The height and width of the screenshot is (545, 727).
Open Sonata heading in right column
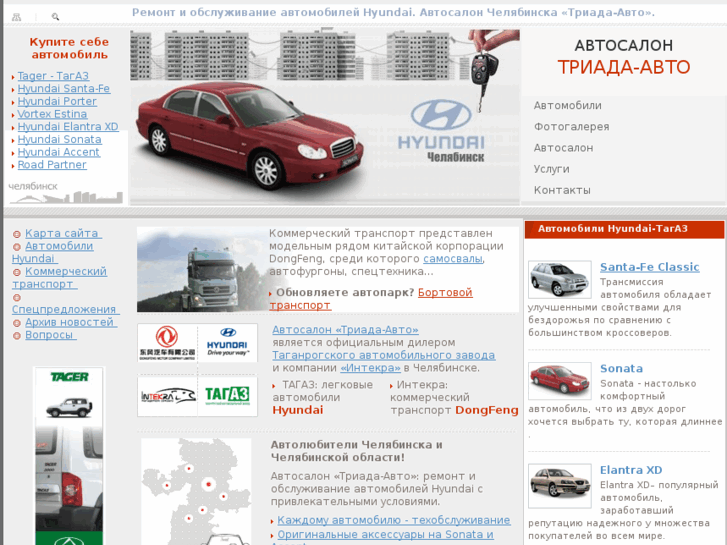(621, 368)
